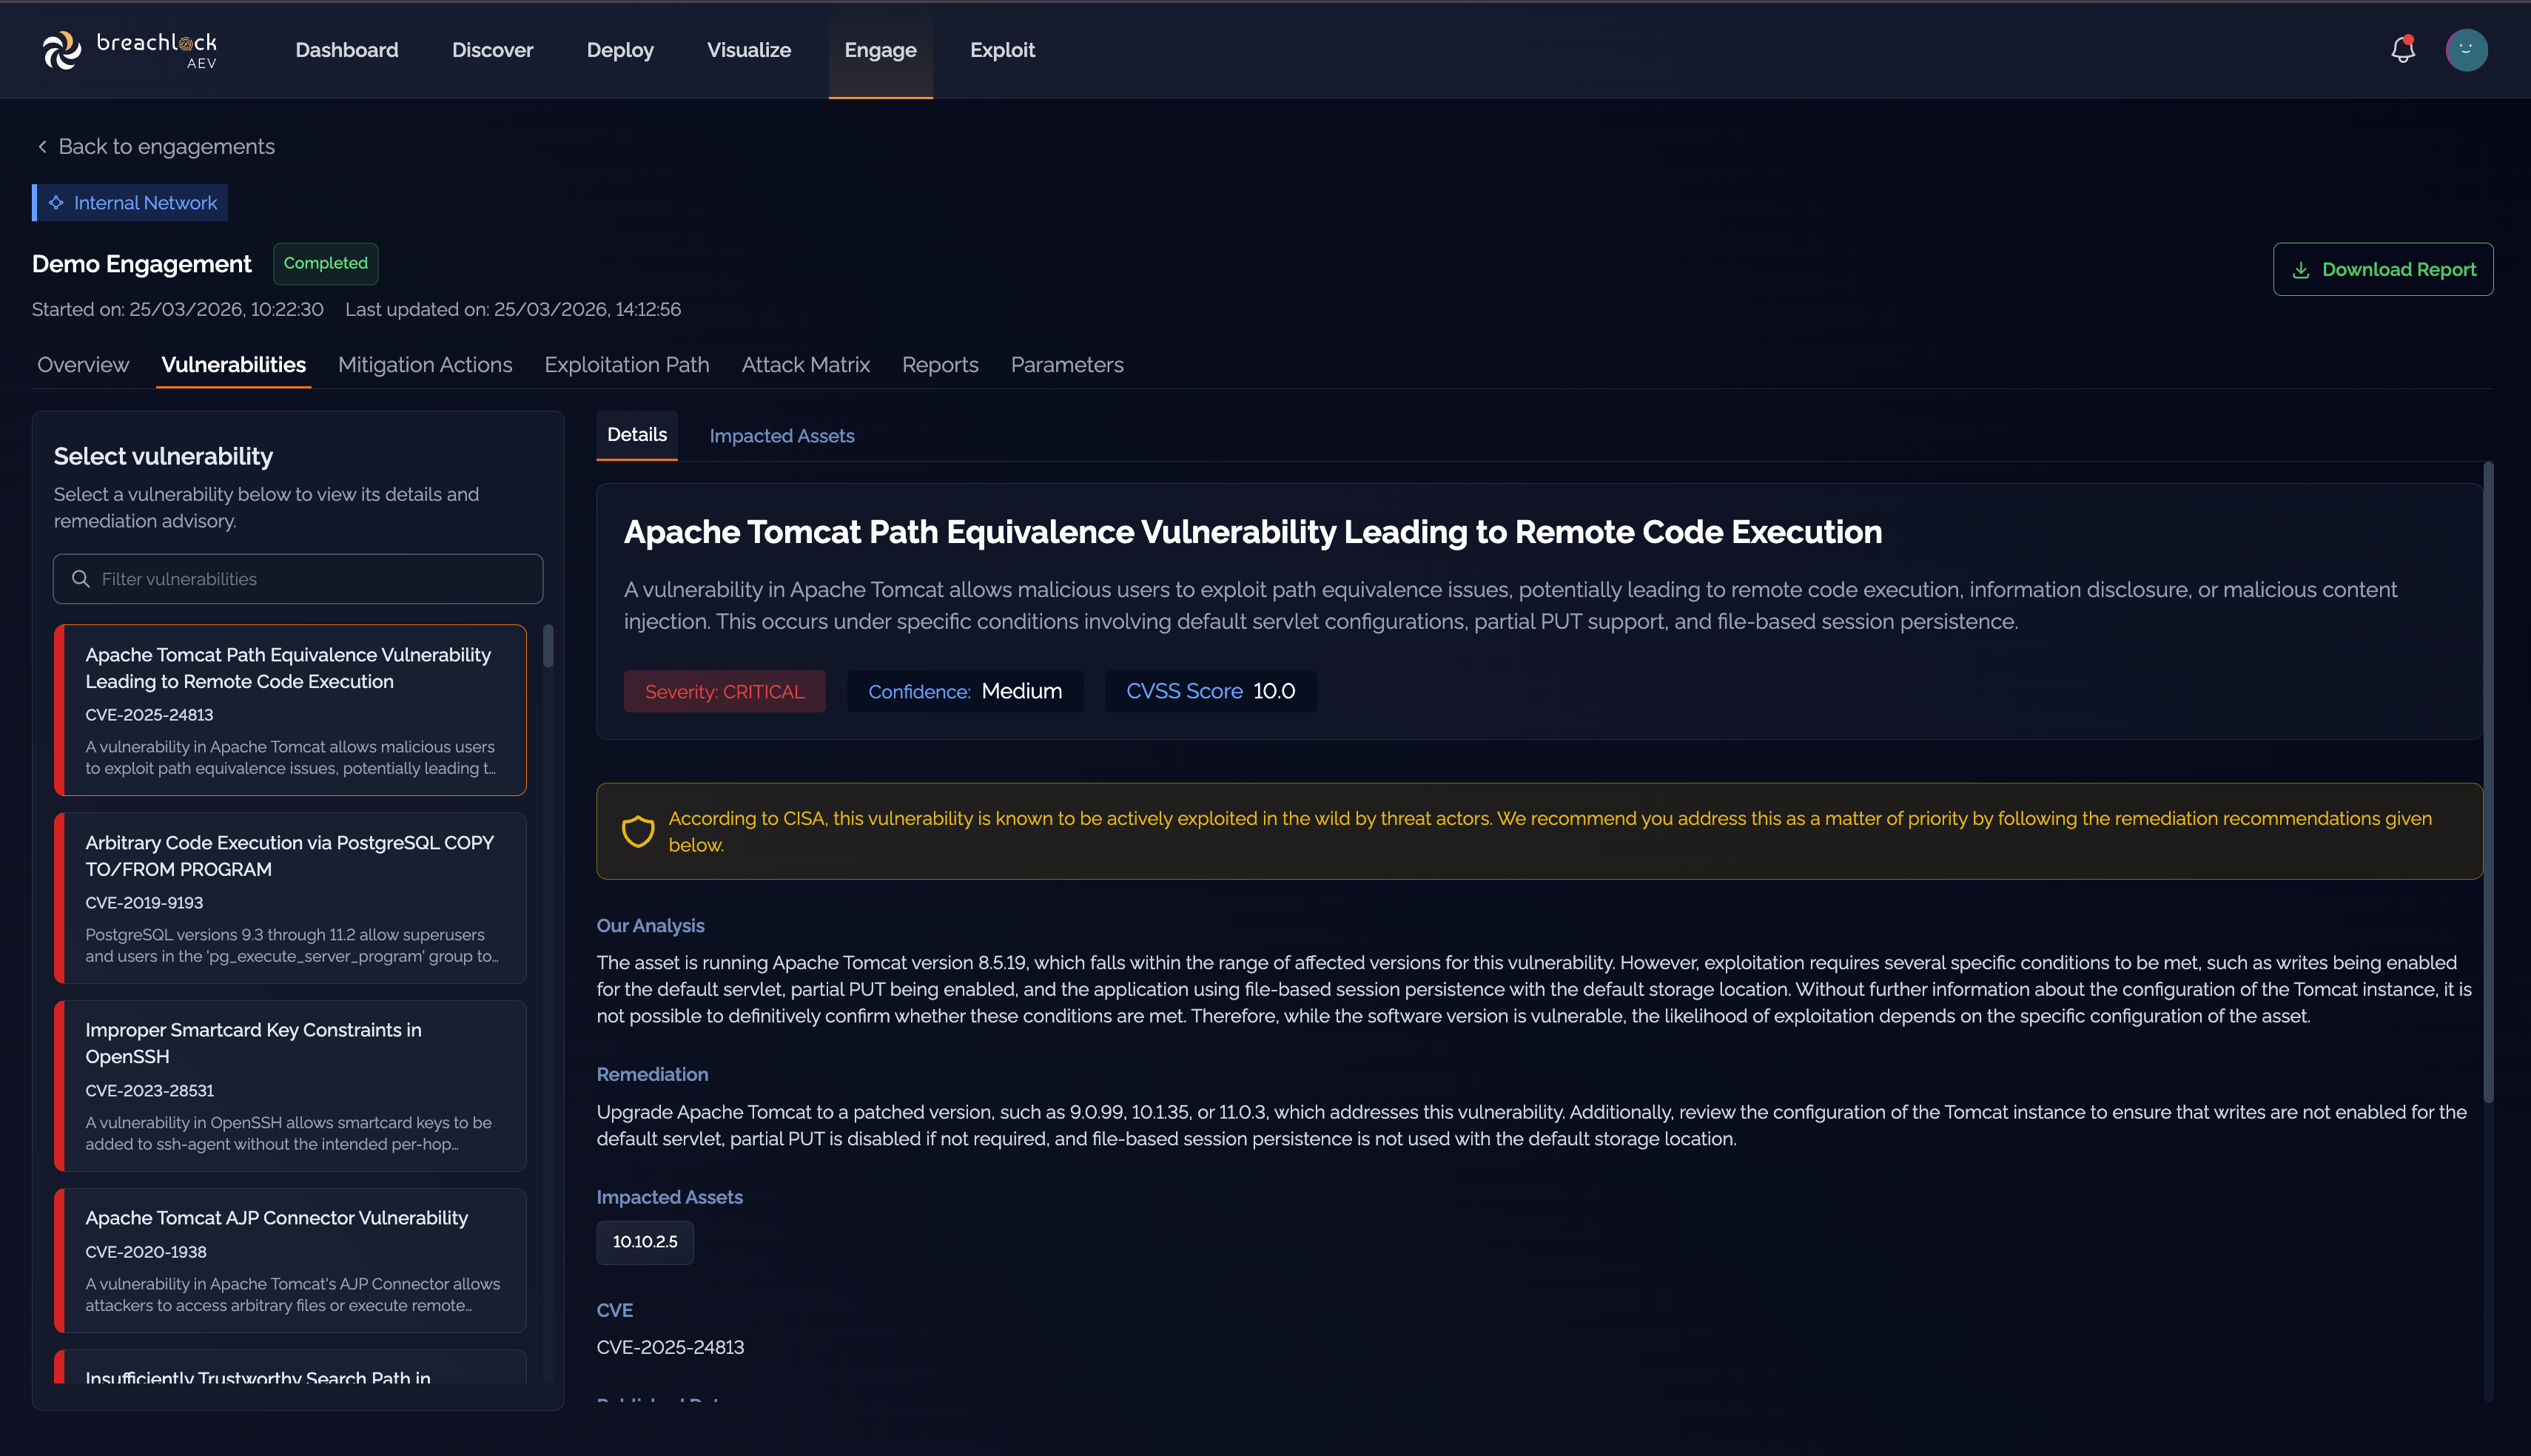Click the Remediation heading
The width and height of the screenshot is (2531, 1456).
point(652,1074)
